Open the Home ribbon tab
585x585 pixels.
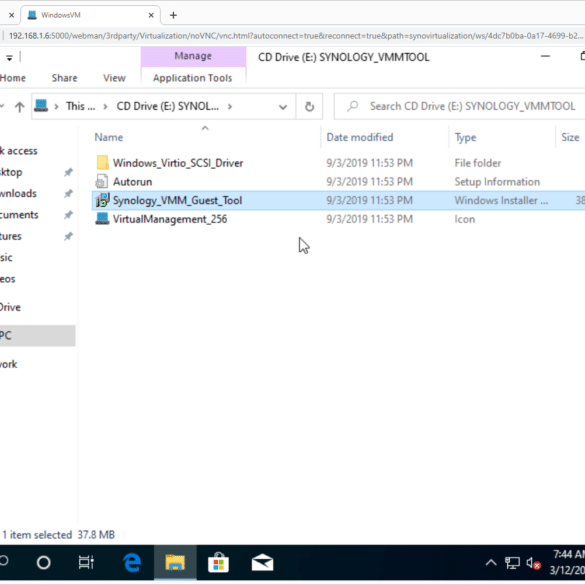[x=13, y=78]
